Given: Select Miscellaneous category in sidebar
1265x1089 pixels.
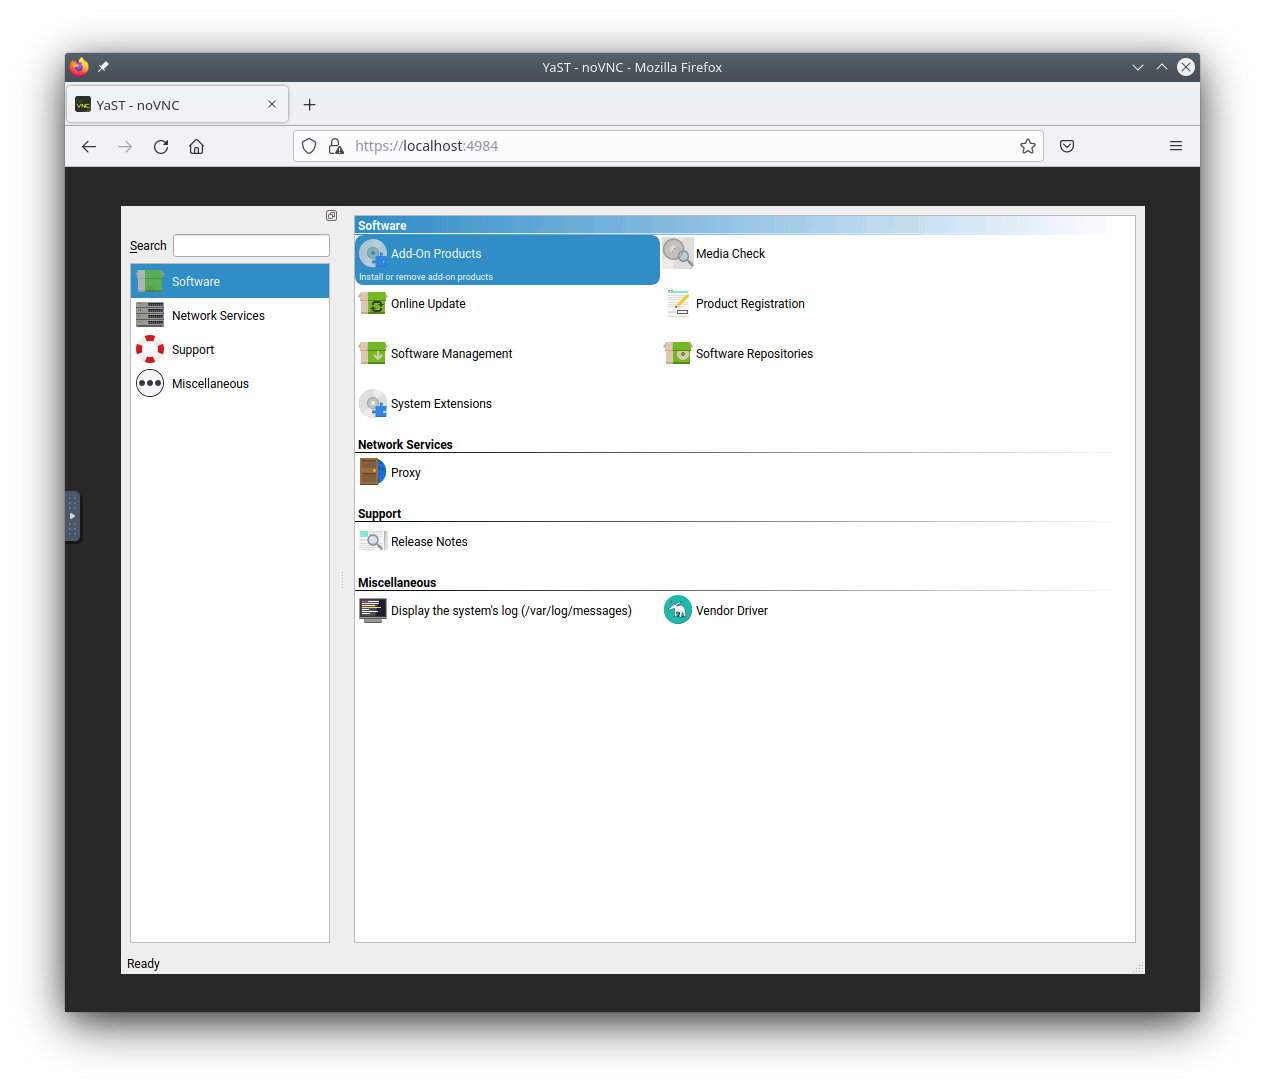Looking at the screenshot, I should [210, 383].
